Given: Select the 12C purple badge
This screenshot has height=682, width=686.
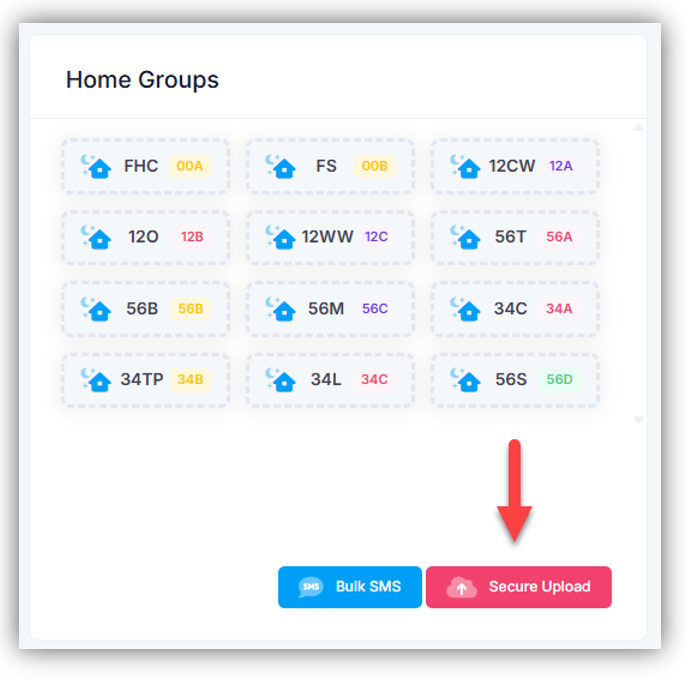Looking at the screenshot, I should click(x=376, y=237).
